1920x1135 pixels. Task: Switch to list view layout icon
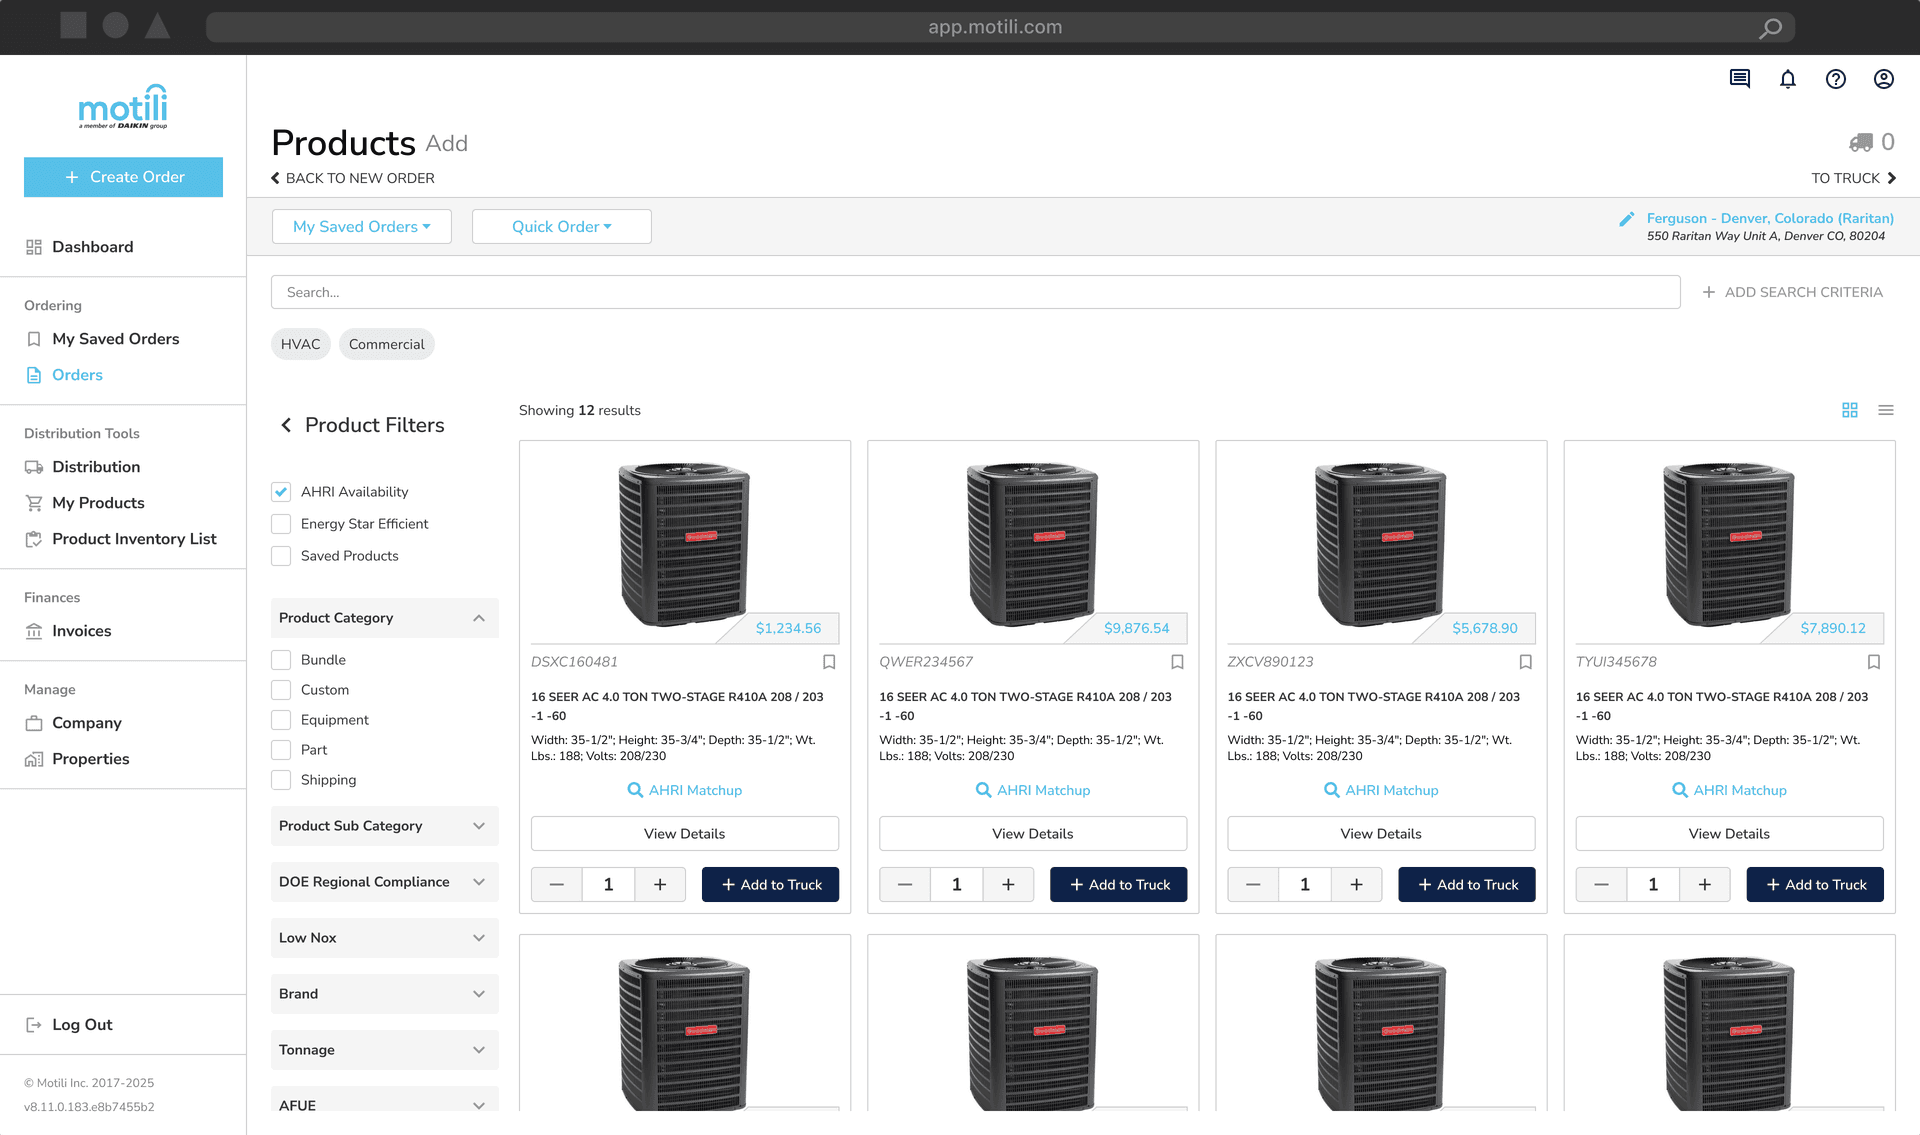click(x=1886, y=410)
